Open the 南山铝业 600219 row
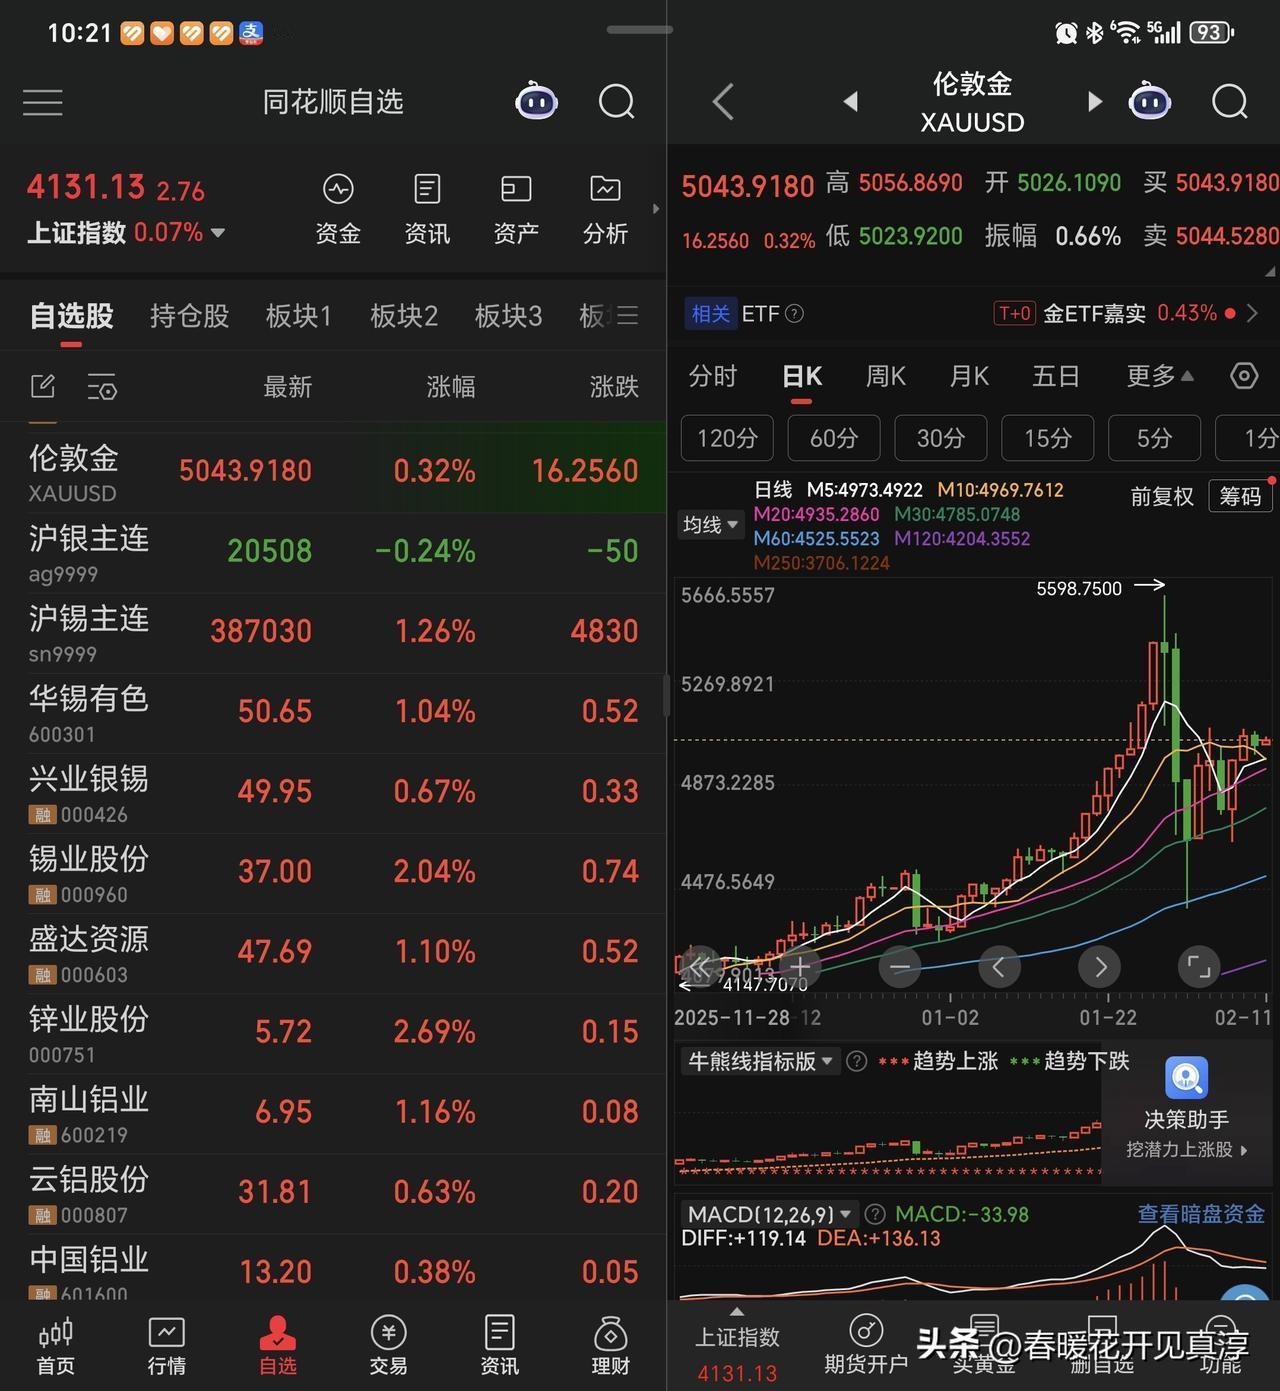This screenshot has height=1391, width=1280. [x=333, y=1113]
